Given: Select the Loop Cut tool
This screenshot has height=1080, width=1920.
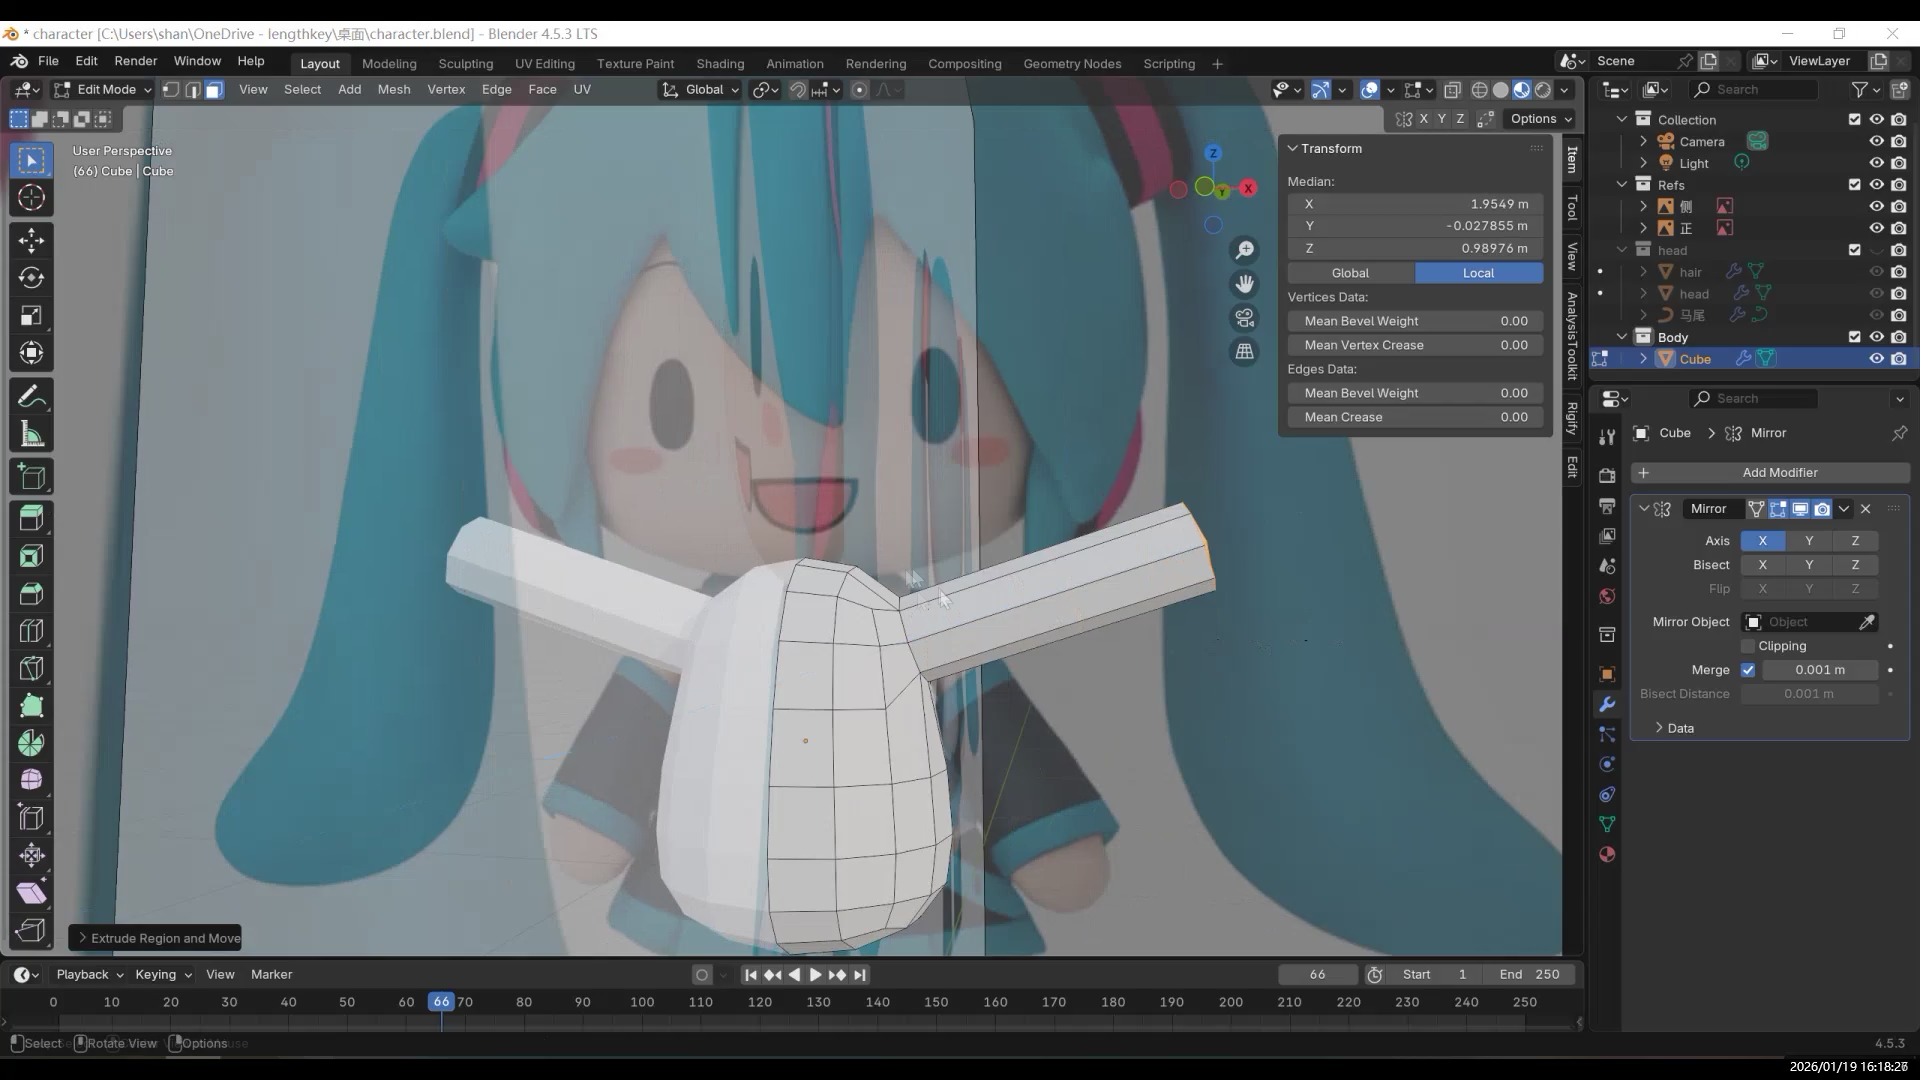Looking at the screenshot, I should point(31,631).
